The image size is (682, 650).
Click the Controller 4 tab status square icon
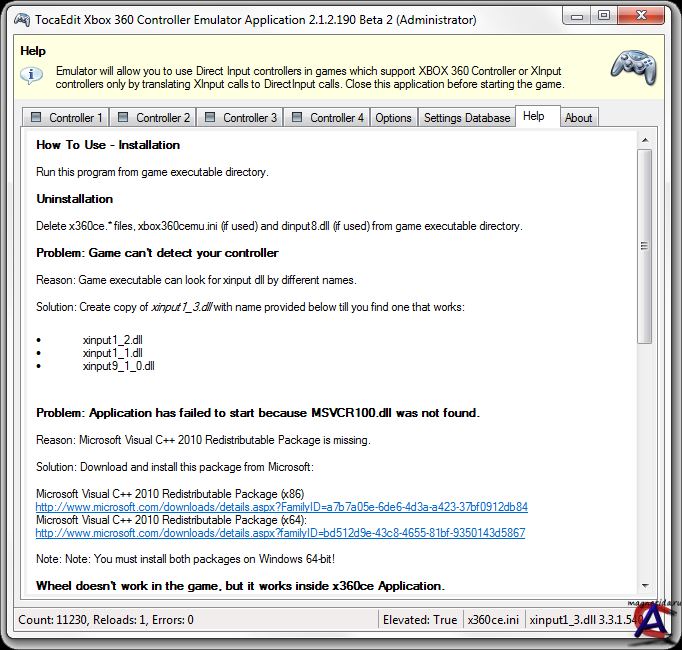[x=297, y=118]
